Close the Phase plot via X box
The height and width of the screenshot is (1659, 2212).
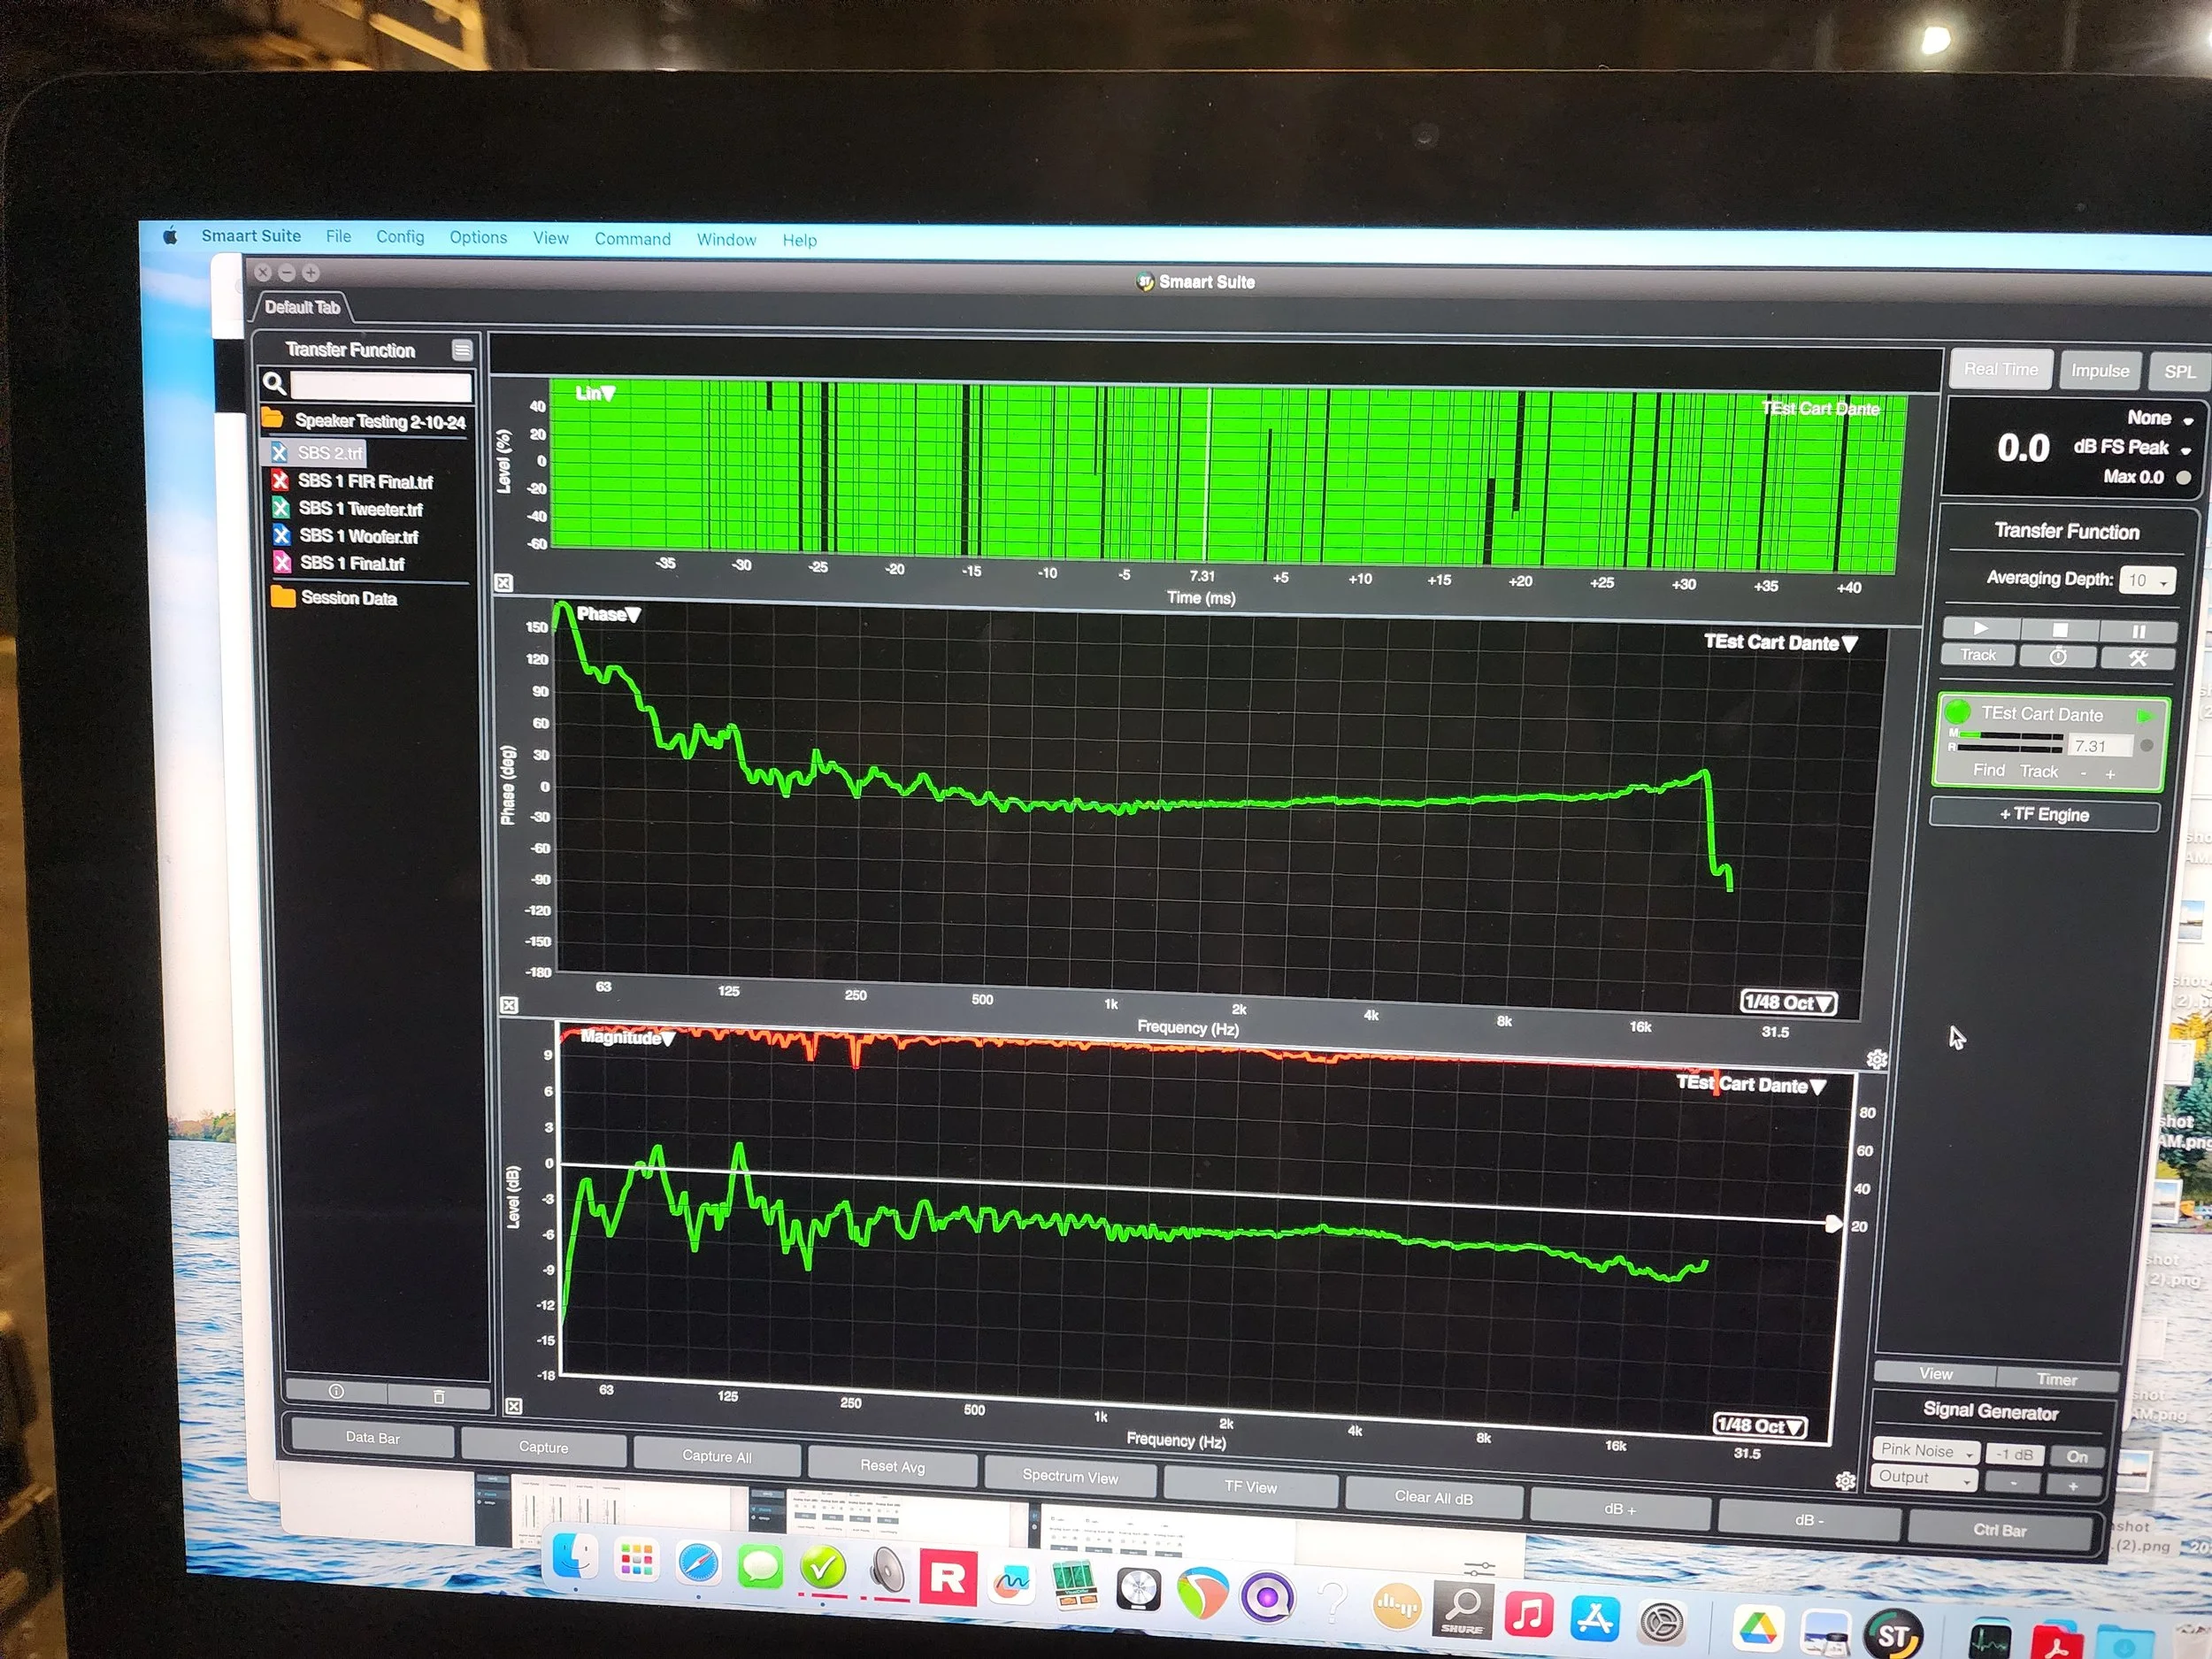pos(509,1005)
